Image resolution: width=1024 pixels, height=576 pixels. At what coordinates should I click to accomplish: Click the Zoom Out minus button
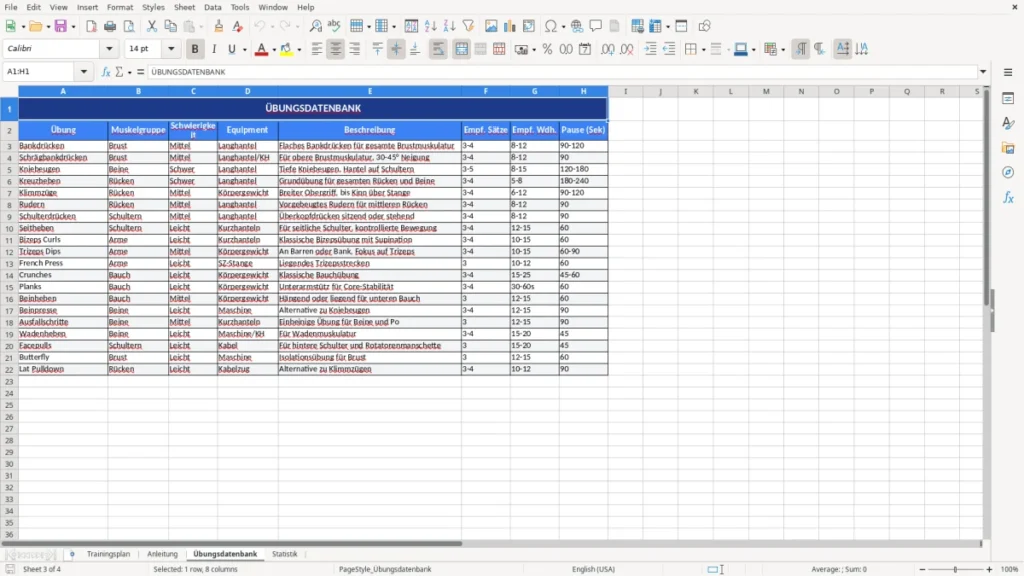point(922,569)
